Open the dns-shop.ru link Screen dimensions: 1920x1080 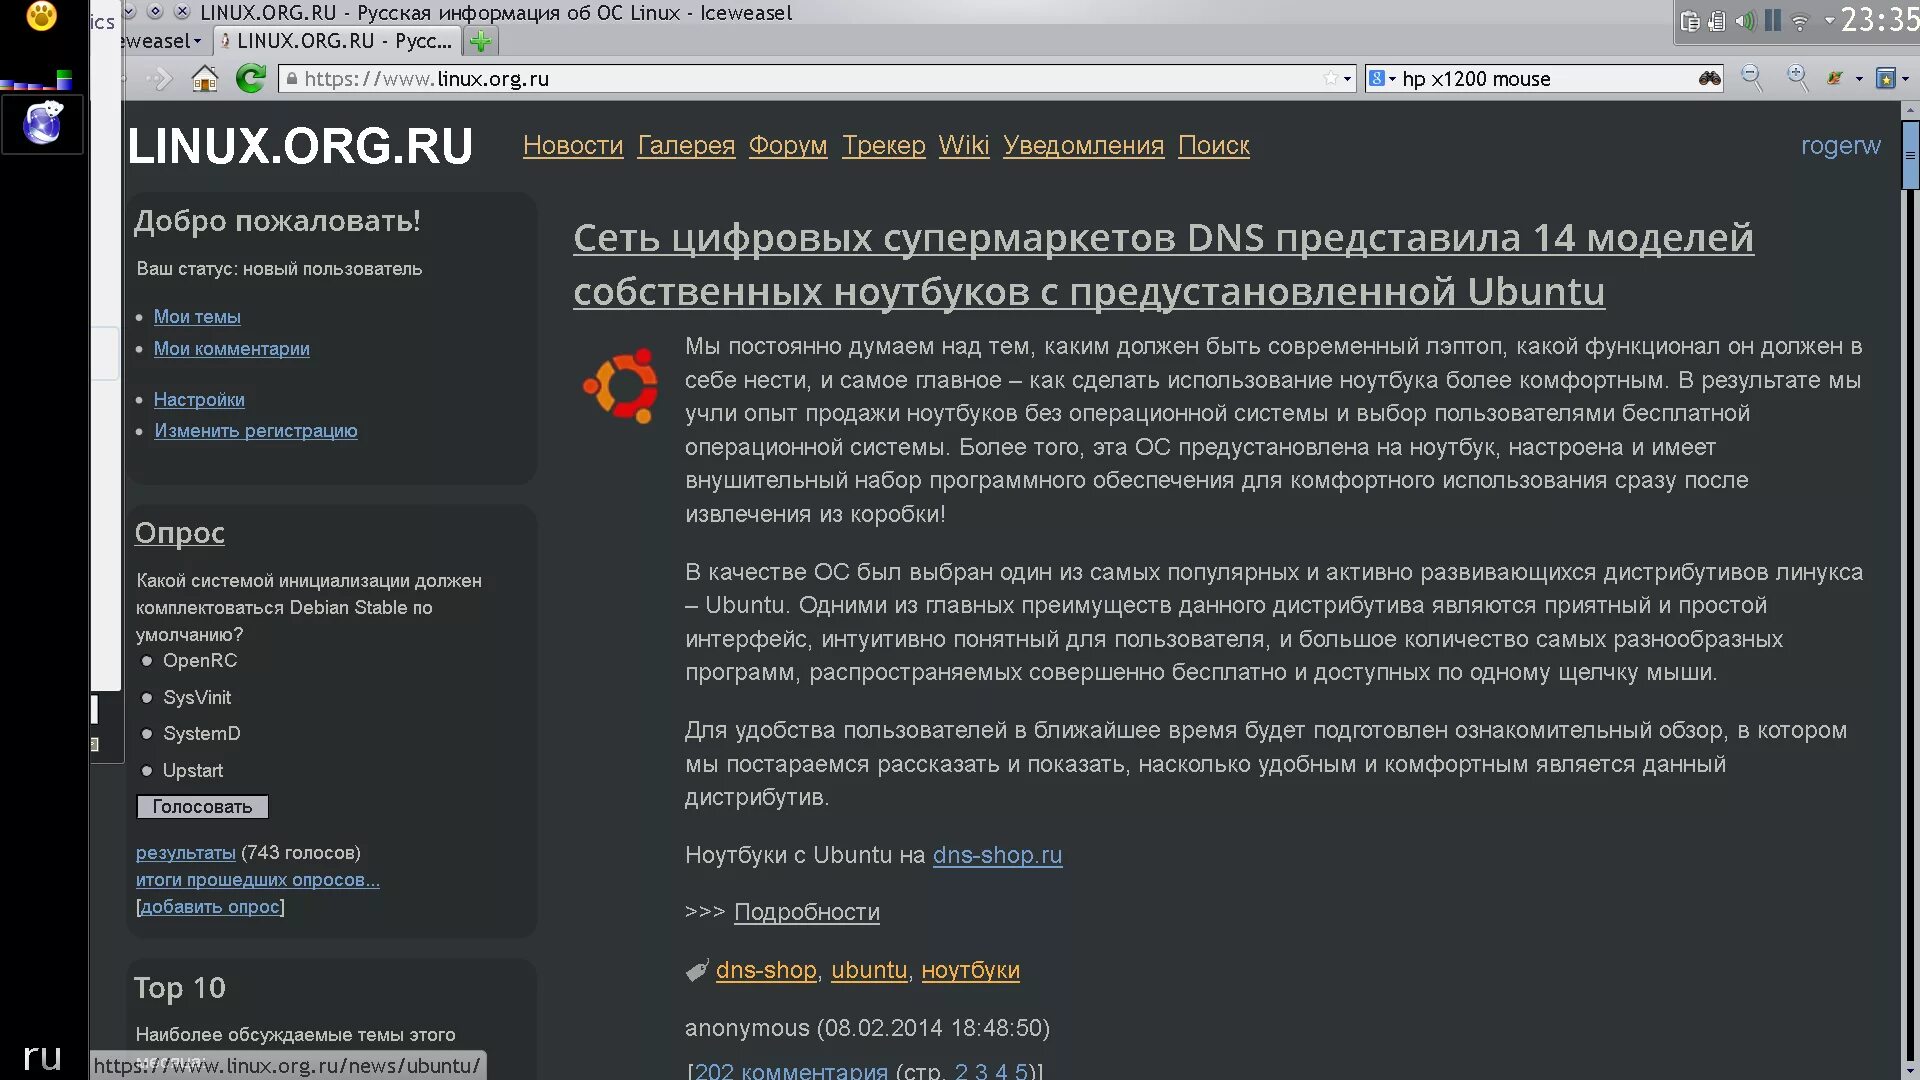[x=997, y=856]
